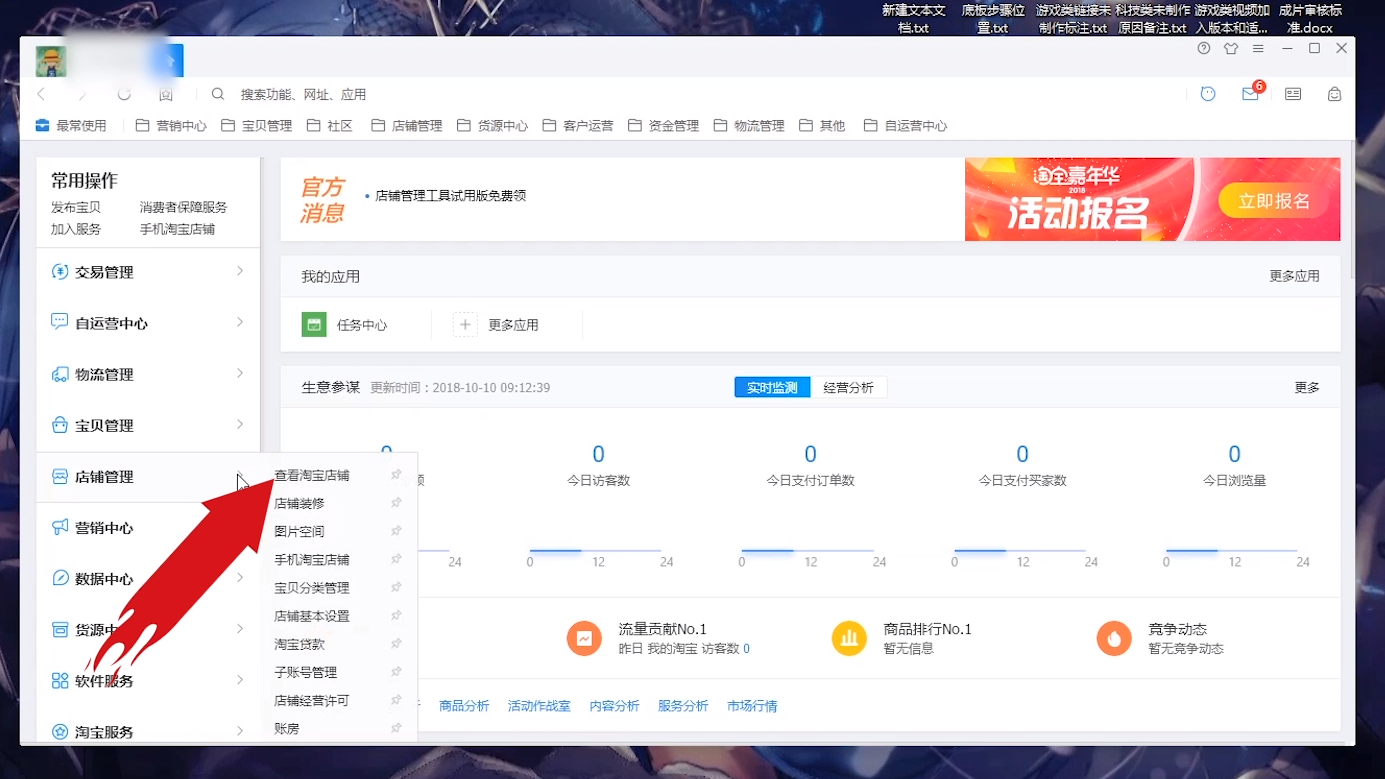Open the skin shirt icon
This screenshot has height=779, width=1385.
pyautogui.click(x=1231, y=48)
